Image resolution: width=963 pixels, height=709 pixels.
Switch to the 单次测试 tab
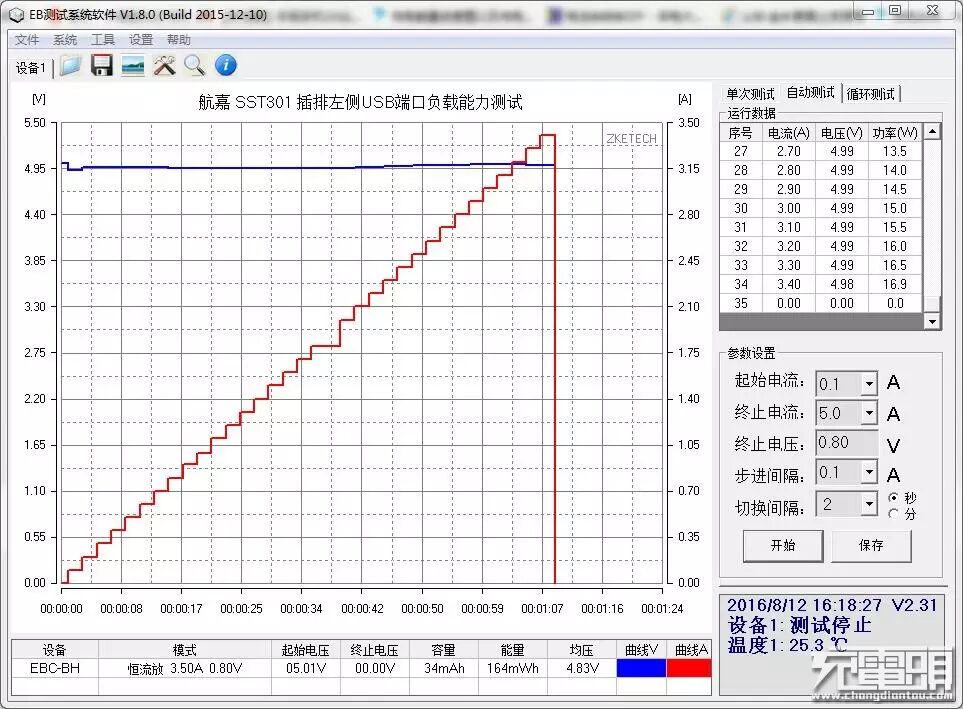tap(750, 94)
